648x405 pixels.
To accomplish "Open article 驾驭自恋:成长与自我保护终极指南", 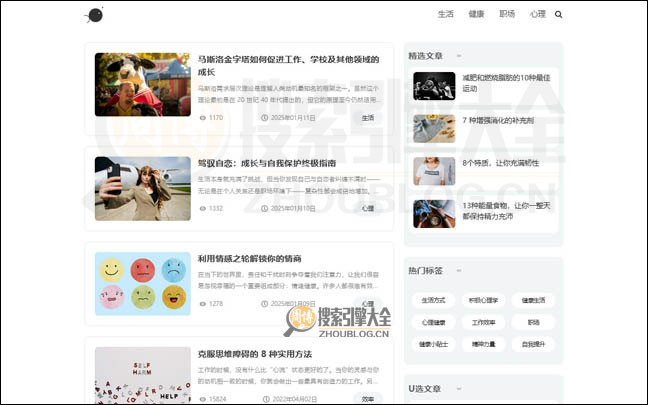I will click(267, 163).
